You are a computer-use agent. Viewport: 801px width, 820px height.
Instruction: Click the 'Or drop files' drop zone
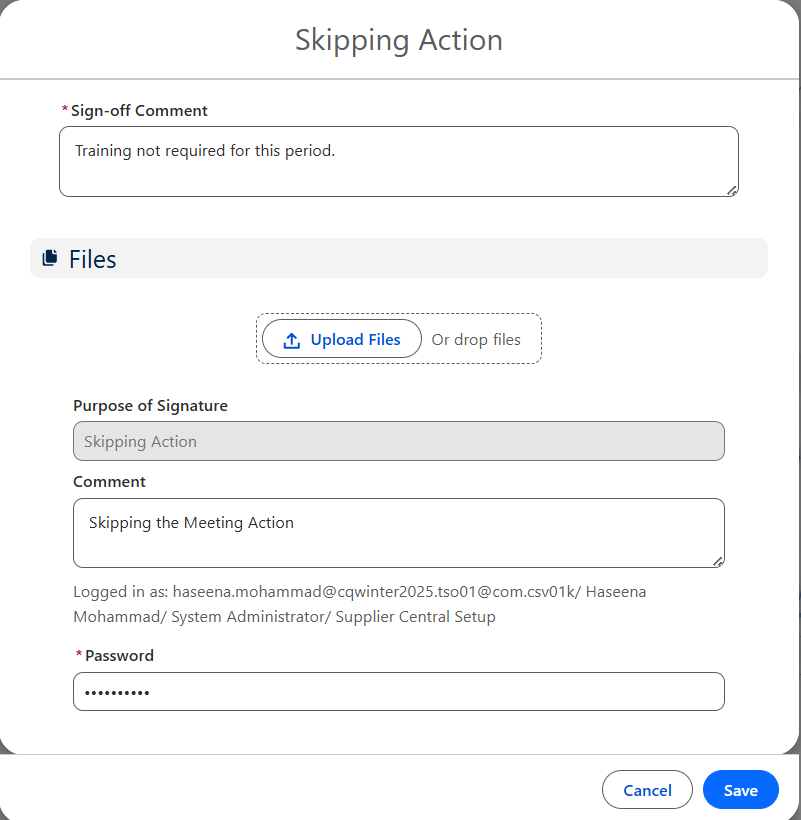point(477,339)
